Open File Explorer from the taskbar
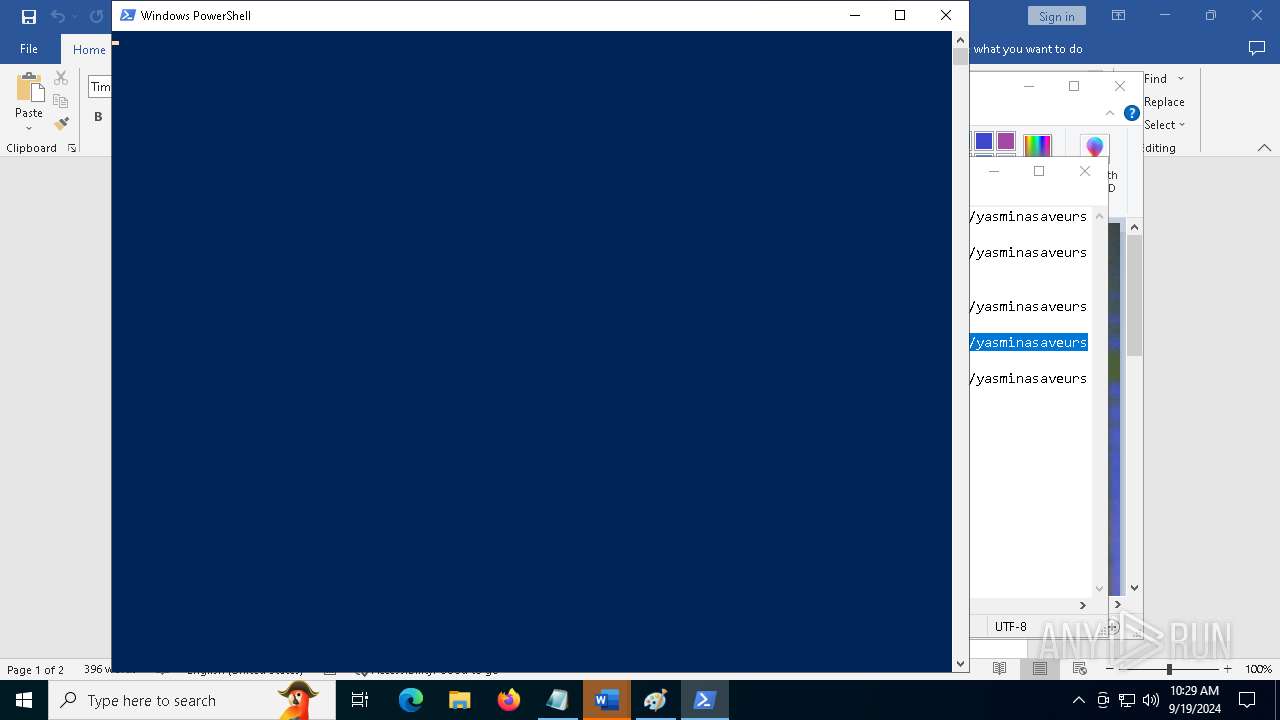This screenshot has width=1280, height=720. pyautogui.click(x=460, y=700)
